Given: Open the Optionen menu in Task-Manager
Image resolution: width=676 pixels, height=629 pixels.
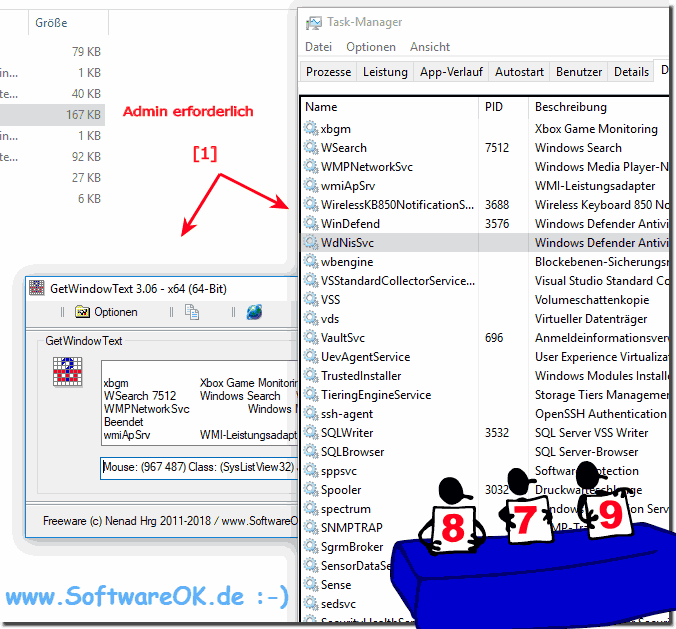Looking at the screenshot, I should pos(371,47).
